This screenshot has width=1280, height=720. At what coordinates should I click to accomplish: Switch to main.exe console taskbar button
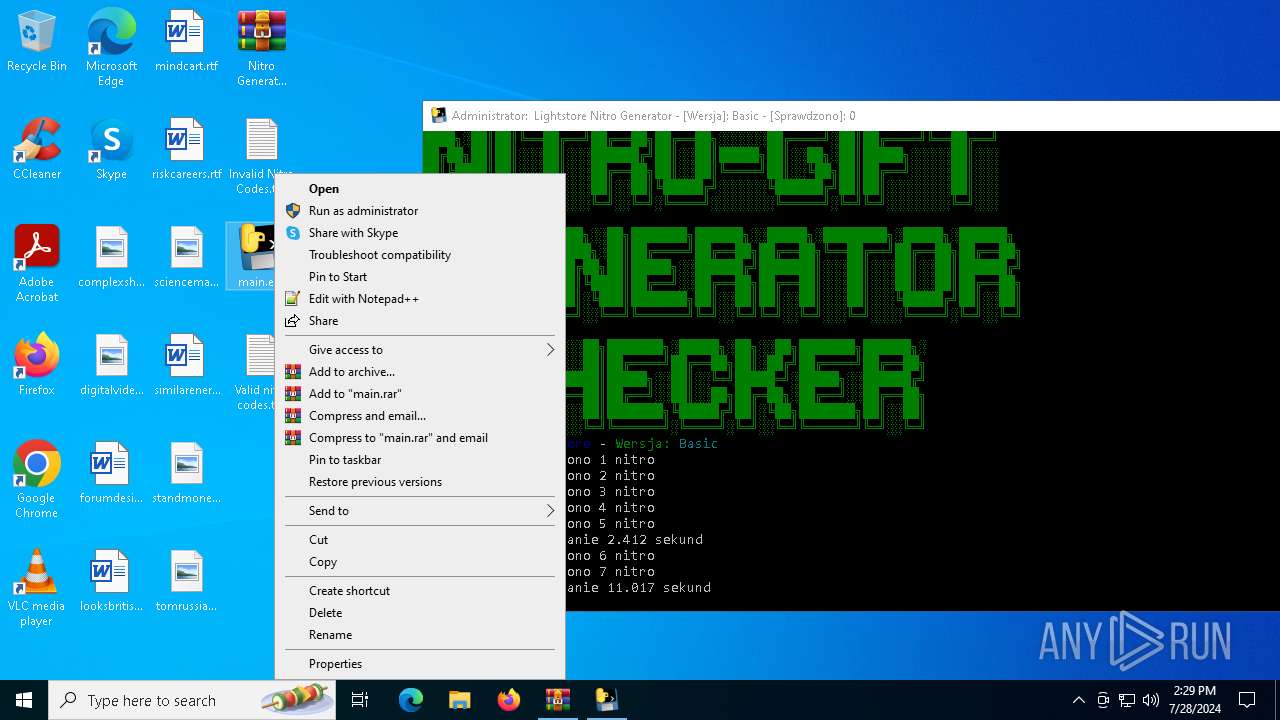click(606, 700)
